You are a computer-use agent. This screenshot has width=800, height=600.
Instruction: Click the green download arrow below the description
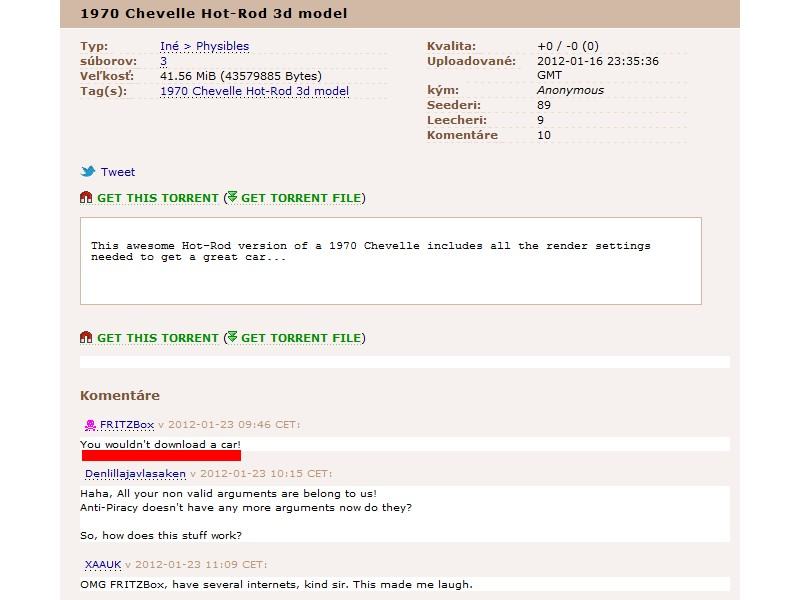tap(232, 337)
